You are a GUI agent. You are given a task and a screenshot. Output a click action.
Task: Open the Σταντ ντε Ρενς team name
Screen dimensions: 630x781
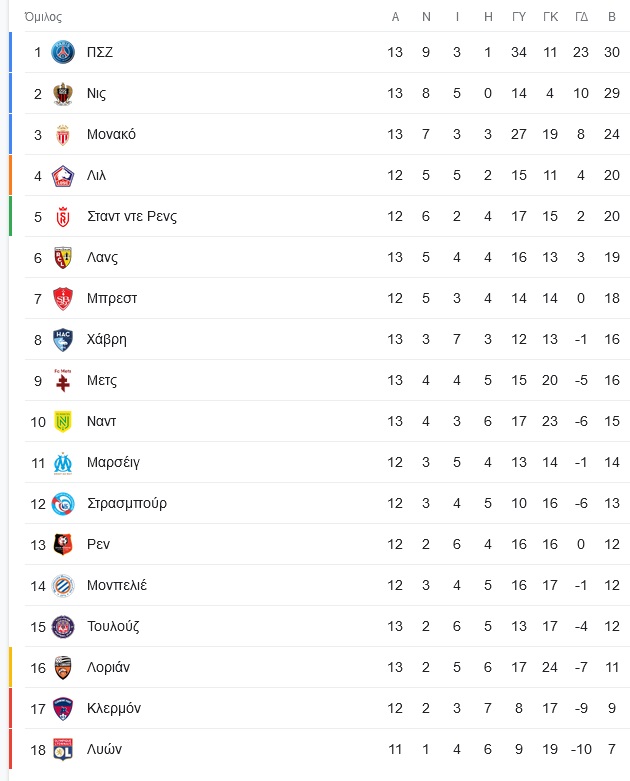132,217
